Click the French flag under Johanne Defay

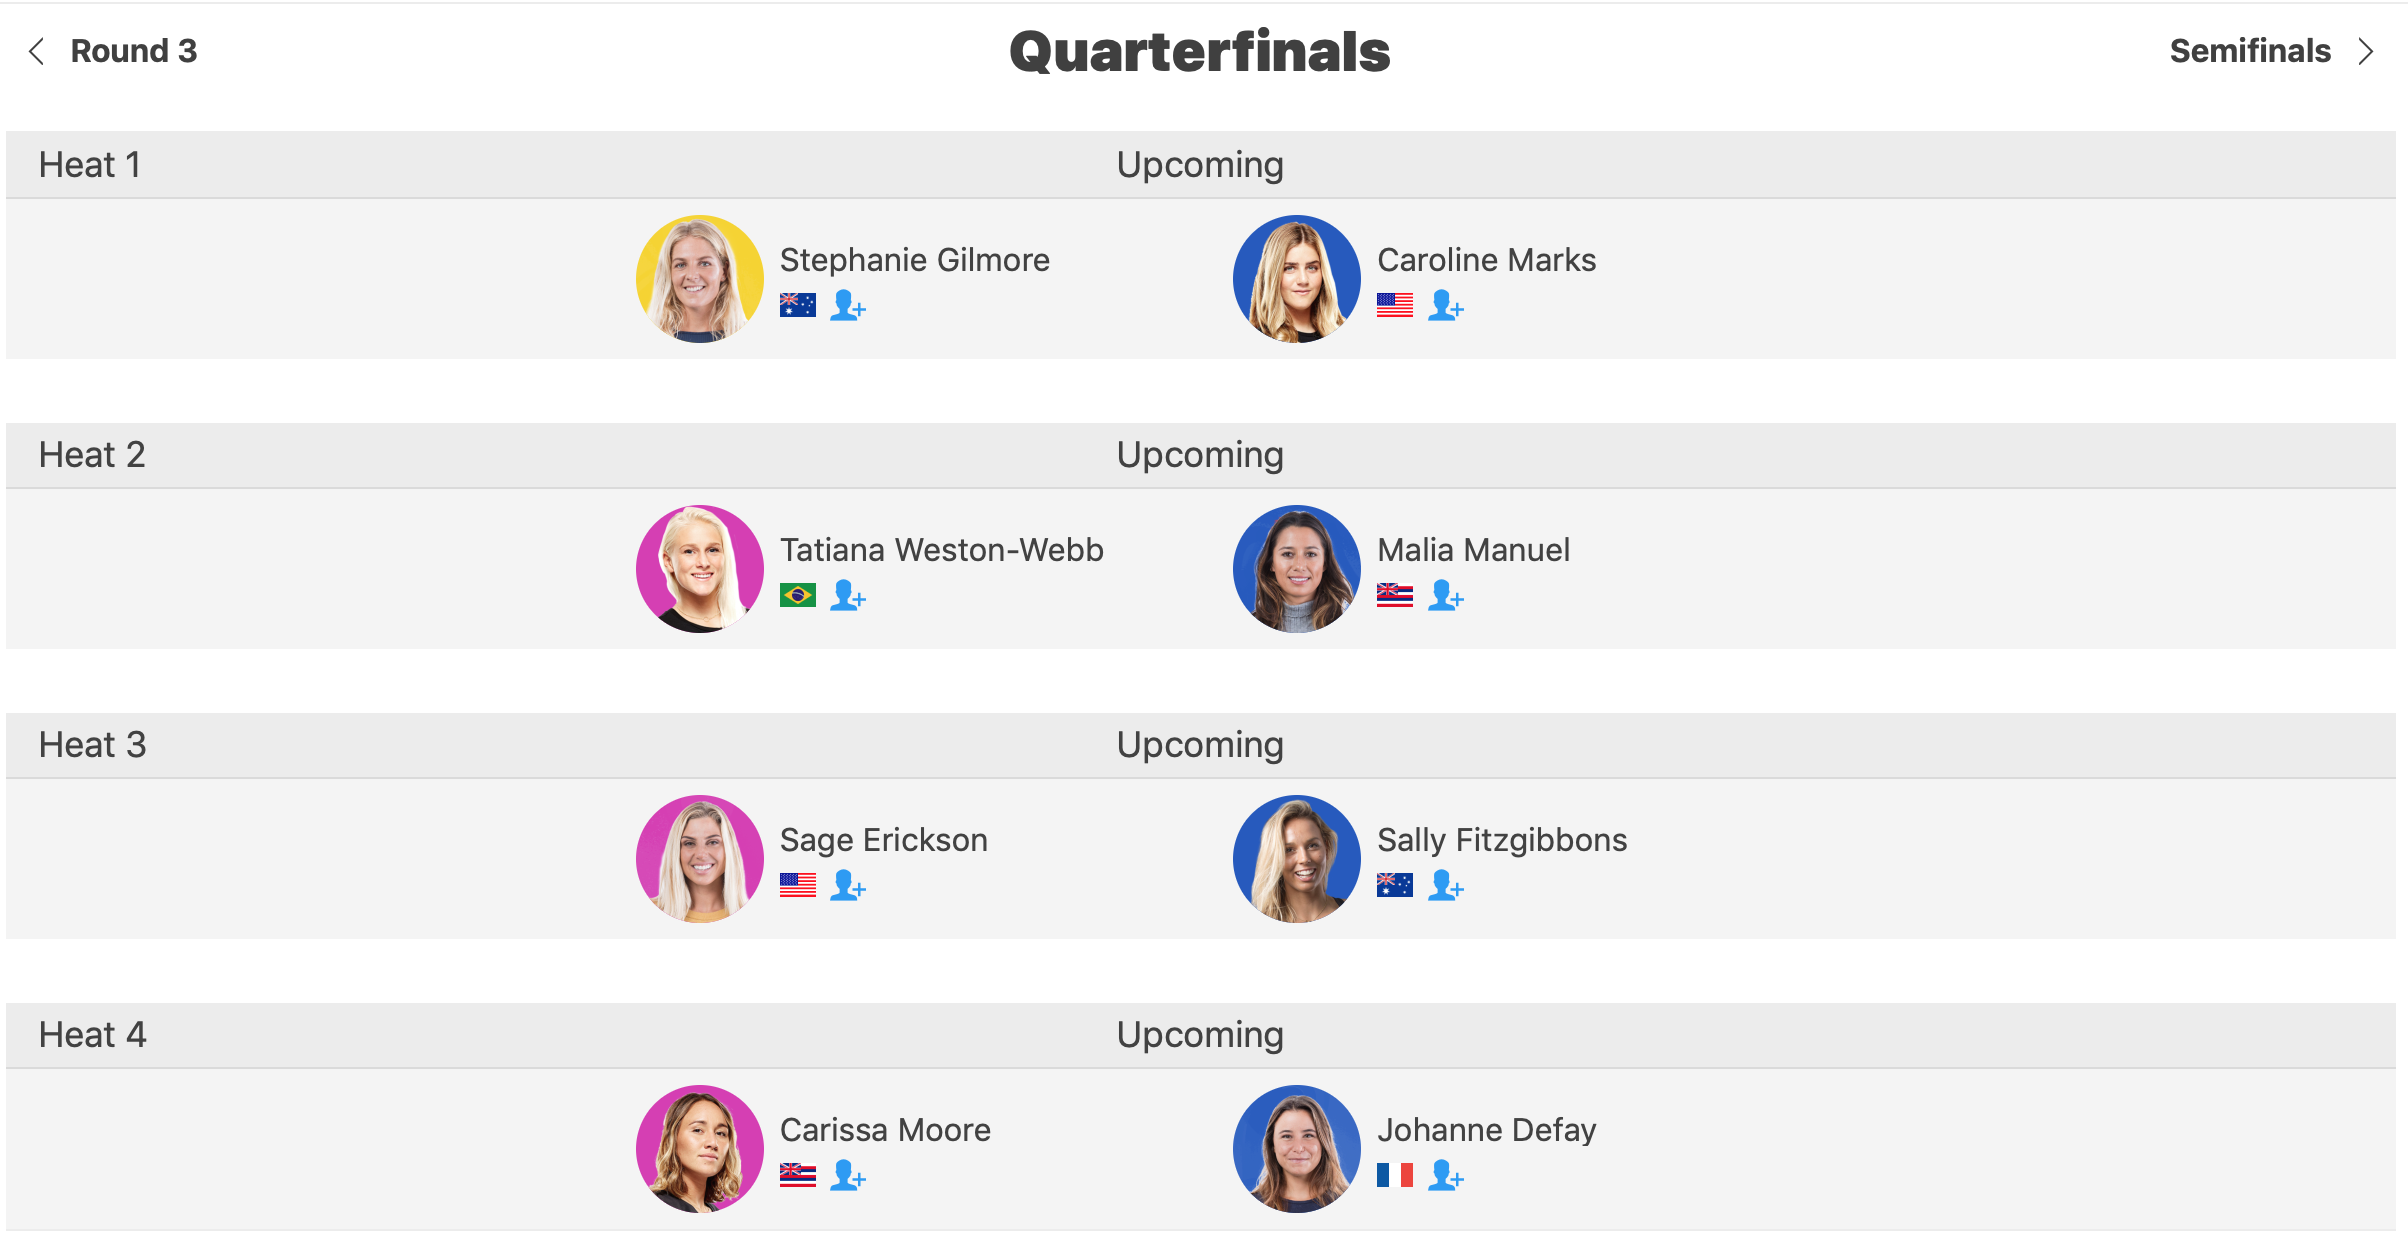pos(1395,1175)
